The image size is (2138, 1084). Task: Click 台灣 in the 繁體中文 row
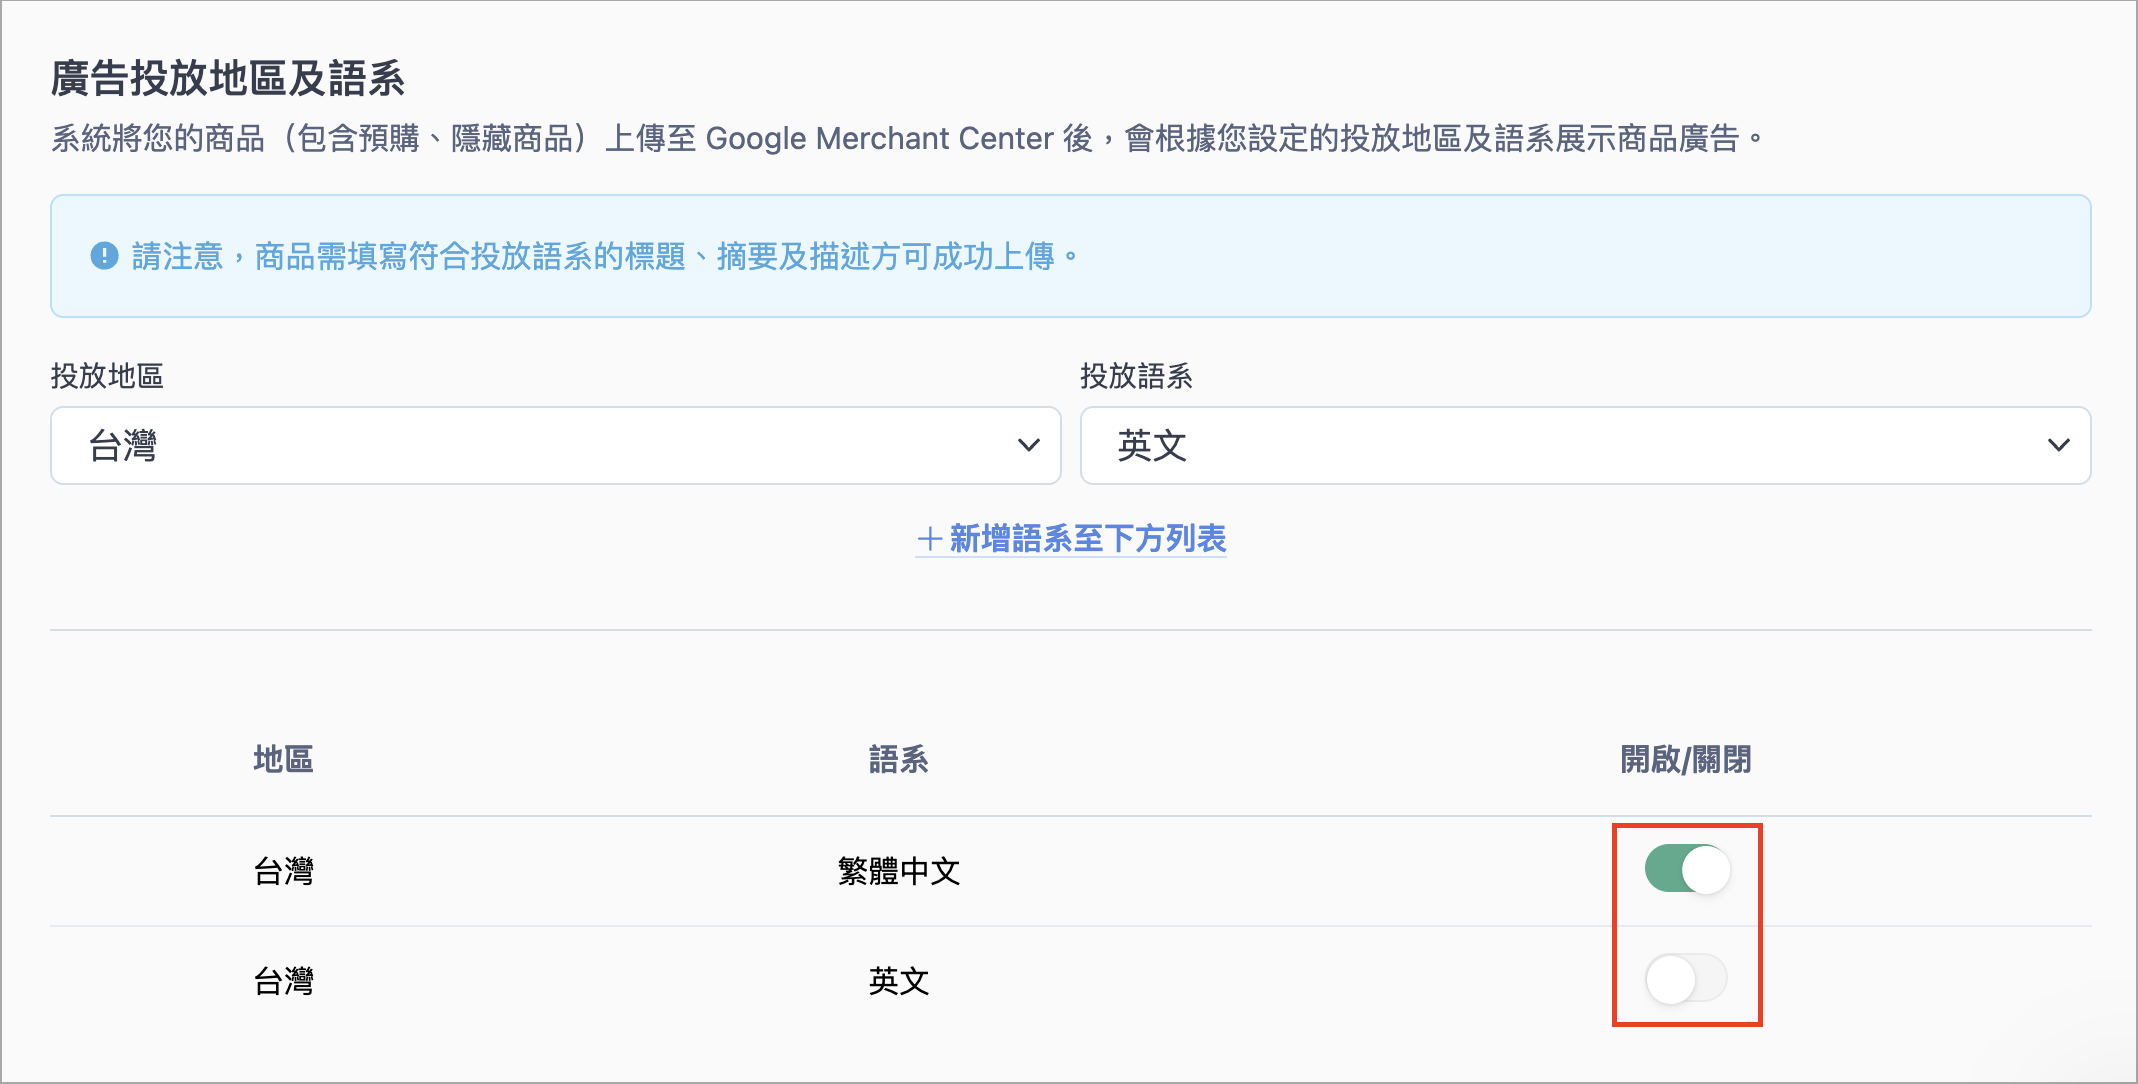coord(283,871)
